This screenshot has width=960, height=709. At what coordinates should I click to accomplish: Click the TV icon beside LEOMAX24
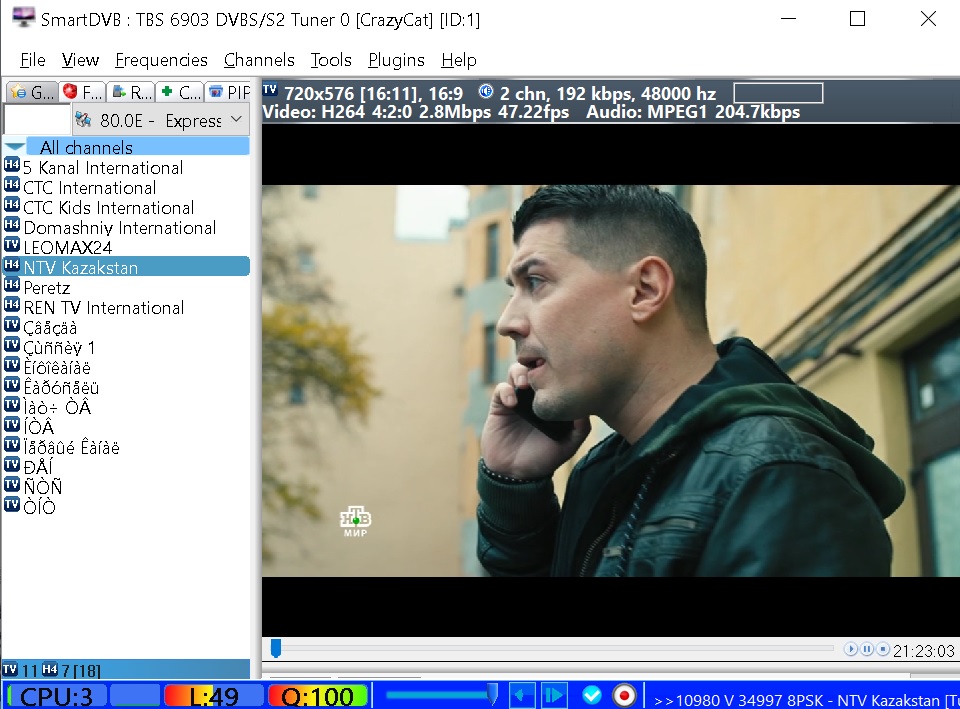[x=12, y=245]
